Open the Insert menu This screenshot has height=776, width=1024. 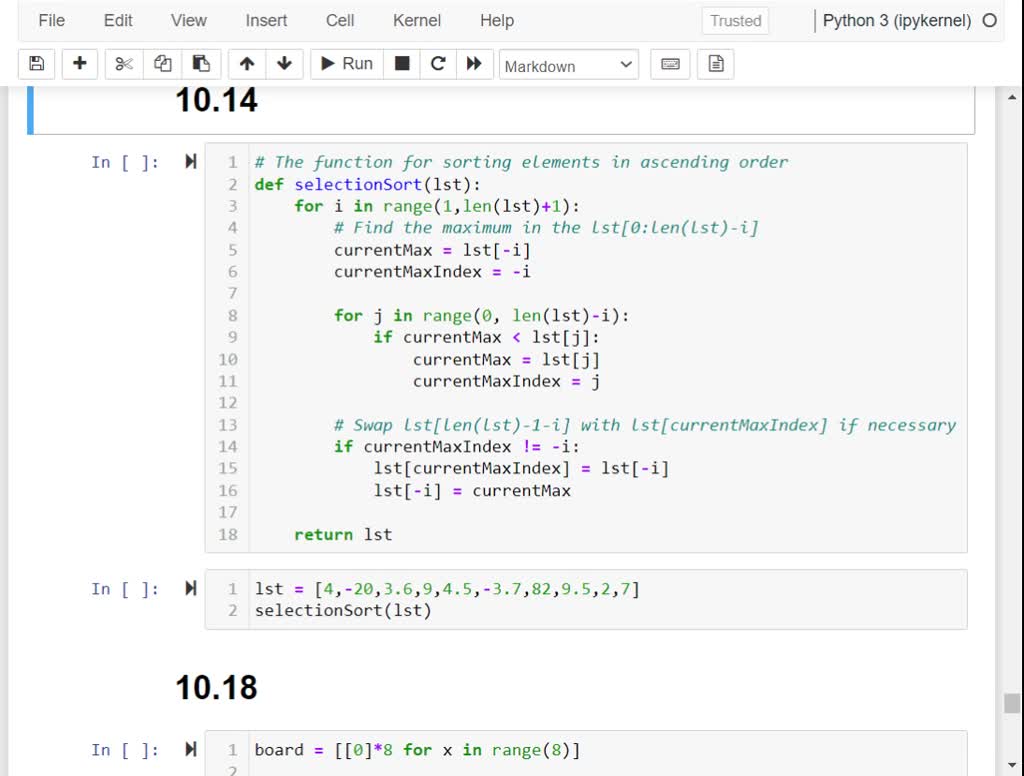tap(266, 20)
